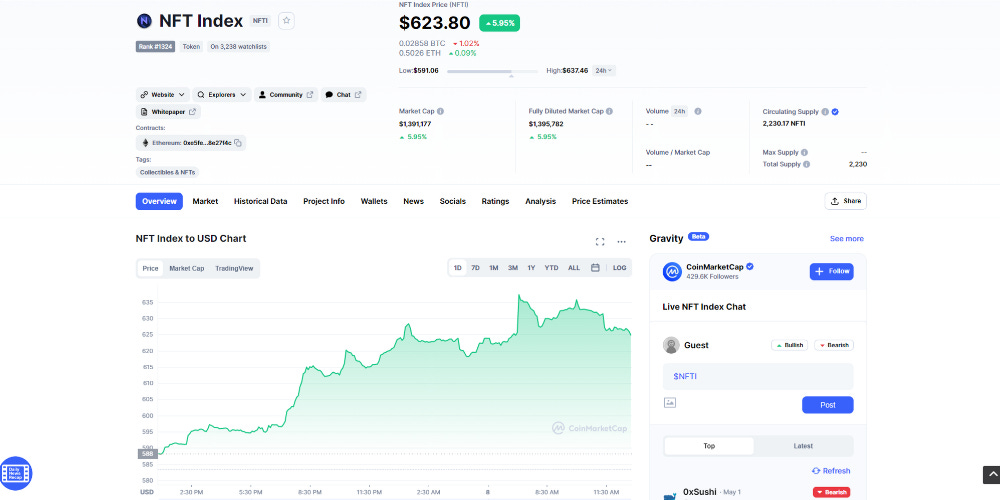This screenshot has width=1000, height=500.
Task: Show Top posts in Gravity feed
Action: (x=709, y=446)
